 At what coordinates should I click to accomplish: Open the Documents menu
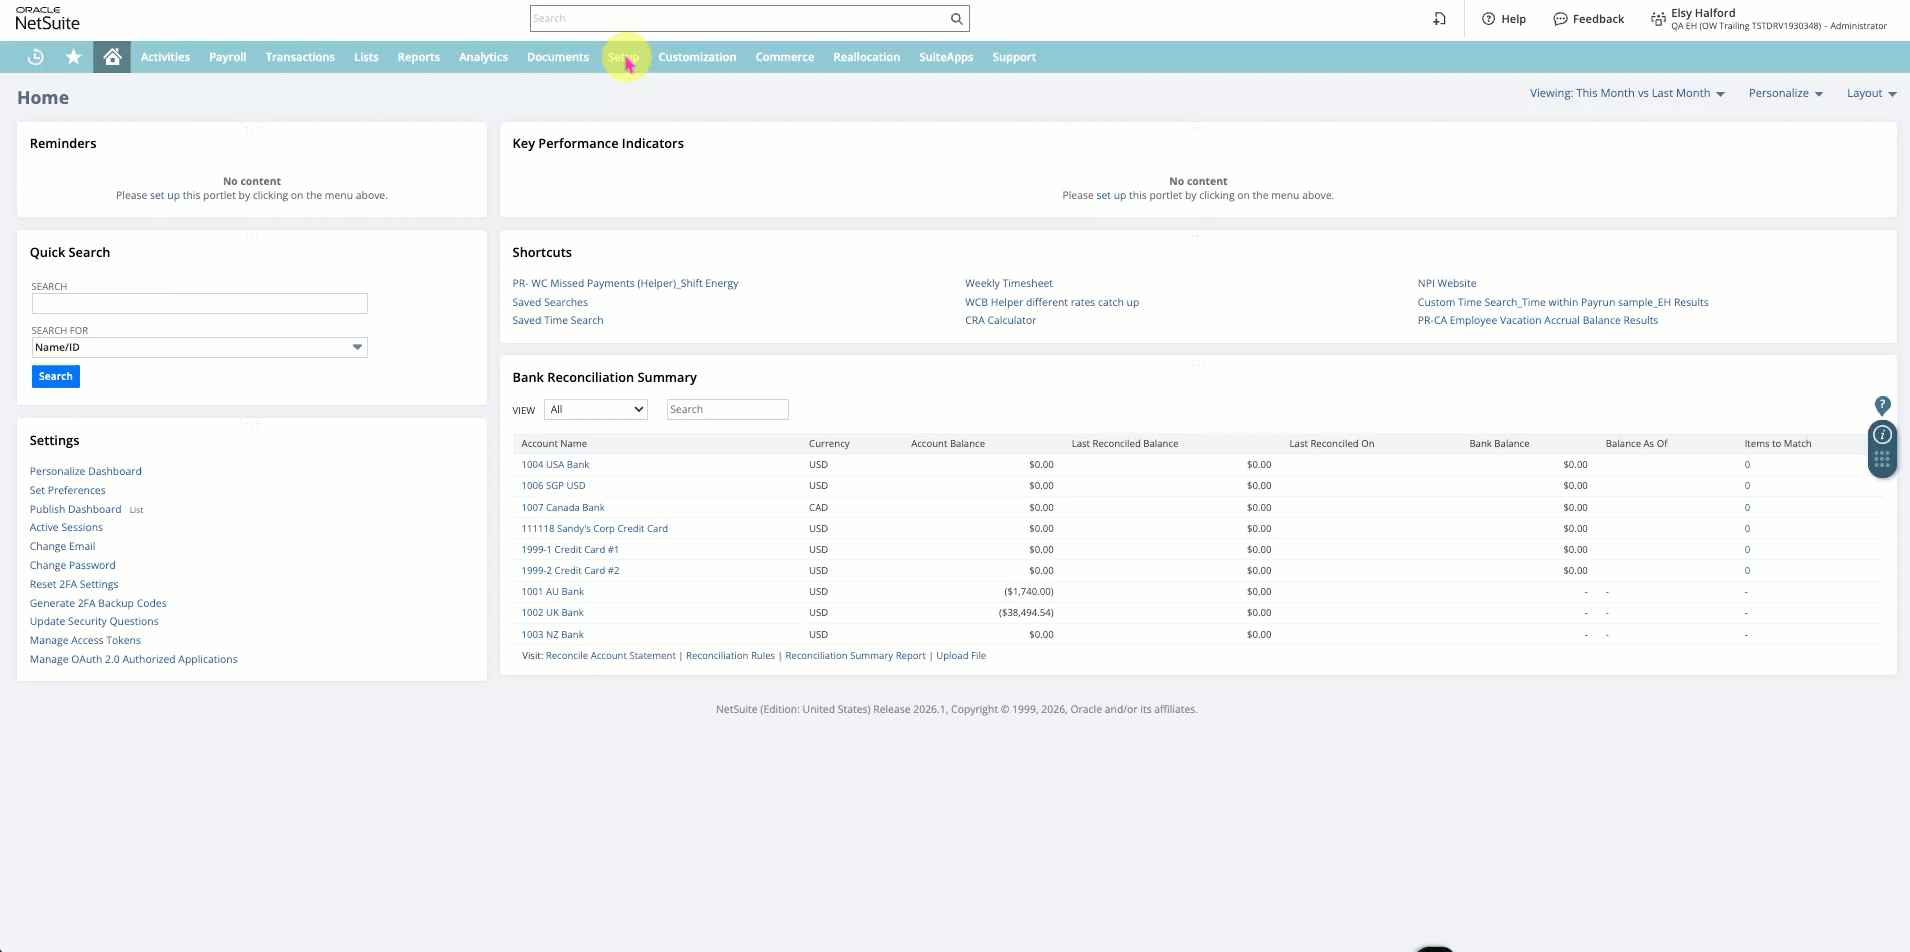pyautogui.click(x=558, y=57)
